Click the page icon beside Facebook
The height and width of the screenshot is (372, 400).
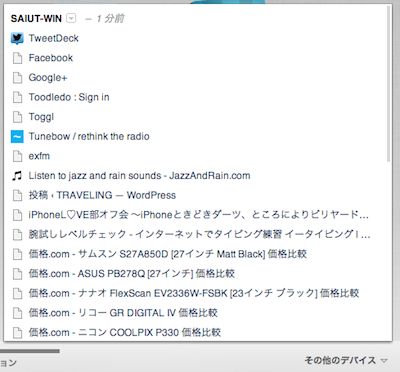(17, 58)
